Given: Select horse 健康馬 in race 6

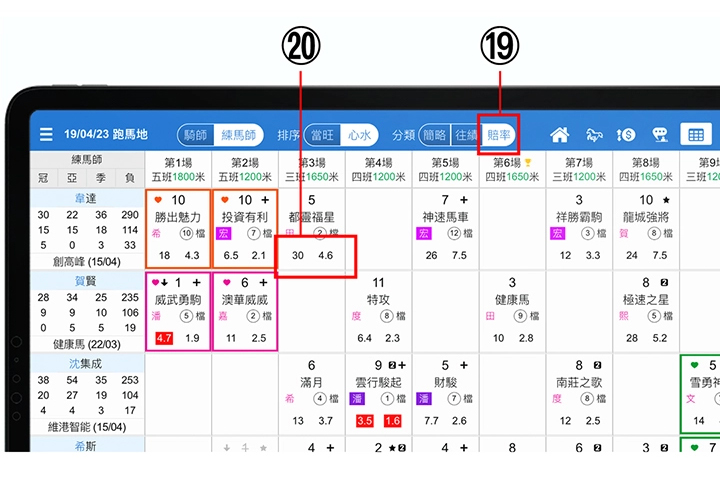Looking at the screenshot, I should pos(512,299).
